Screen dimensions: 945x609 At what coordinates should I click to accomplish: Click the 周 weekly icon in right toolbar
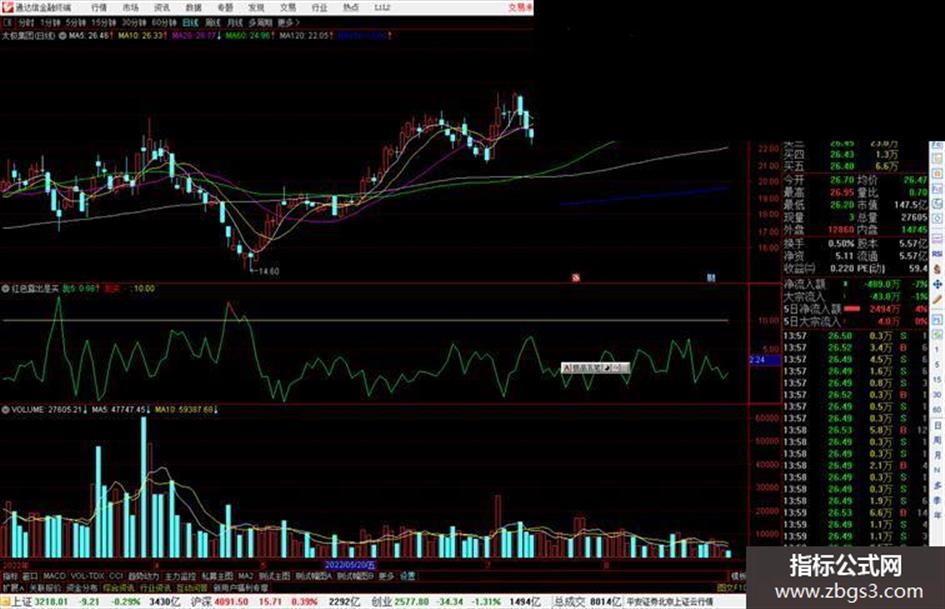tap(937, 441)
